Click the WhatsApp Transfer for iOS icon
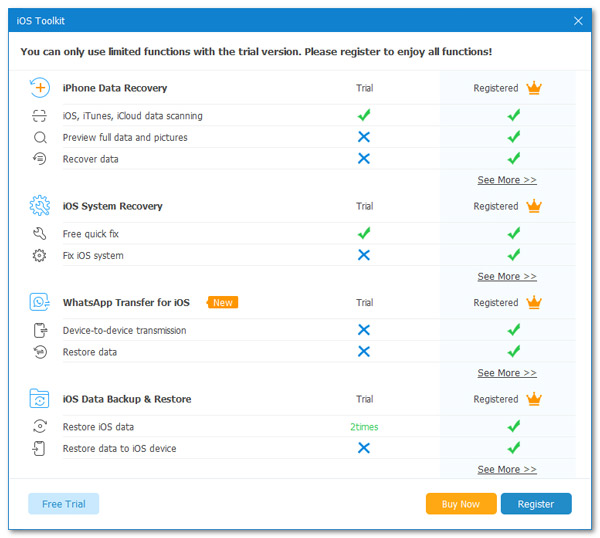This screenshot has width=600, height=538. [40, 302]
